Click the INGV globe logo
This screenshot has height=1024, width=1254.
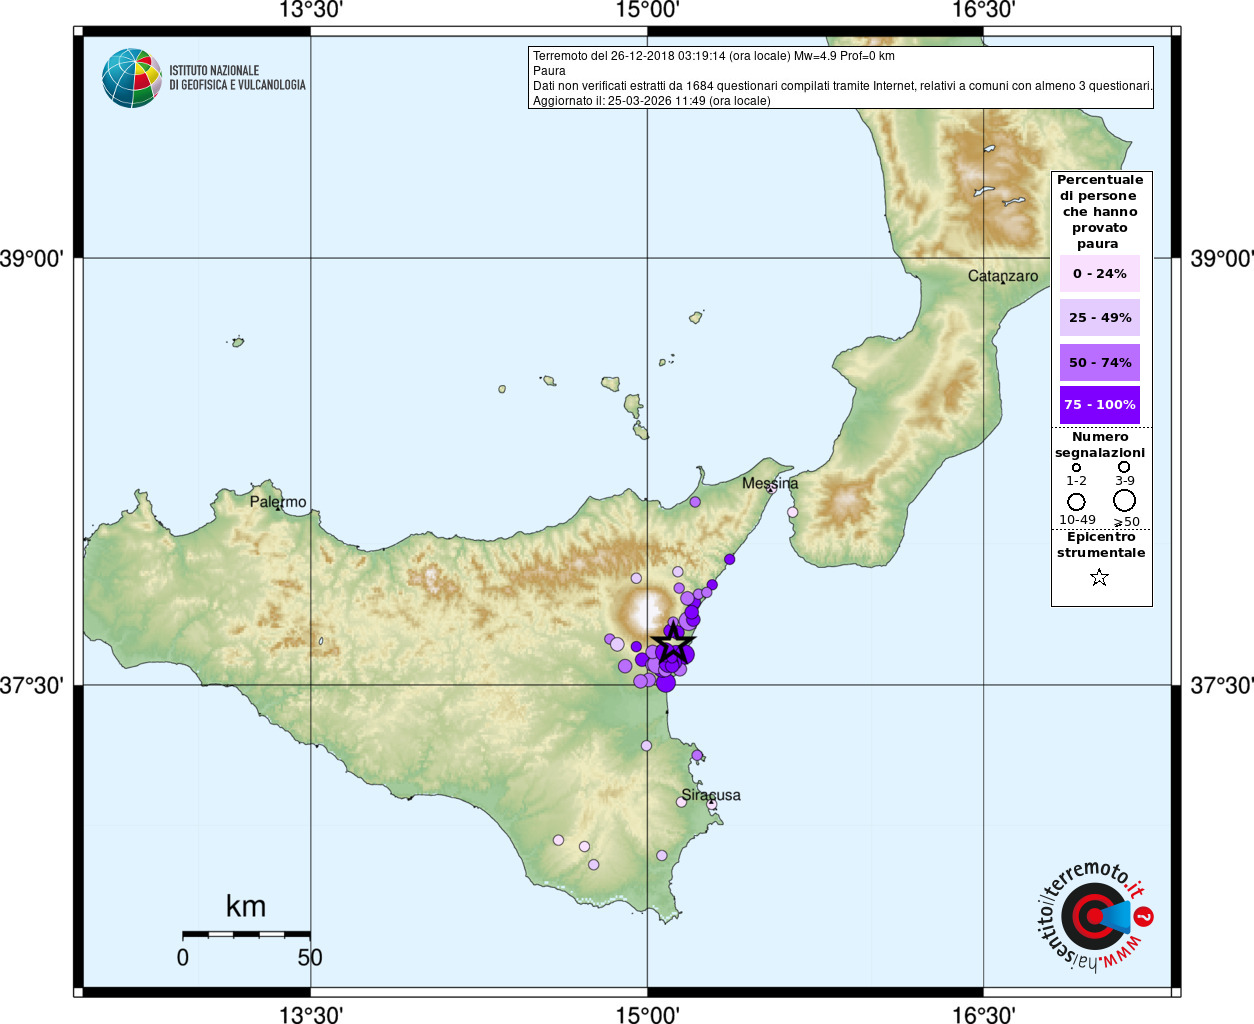131,78
